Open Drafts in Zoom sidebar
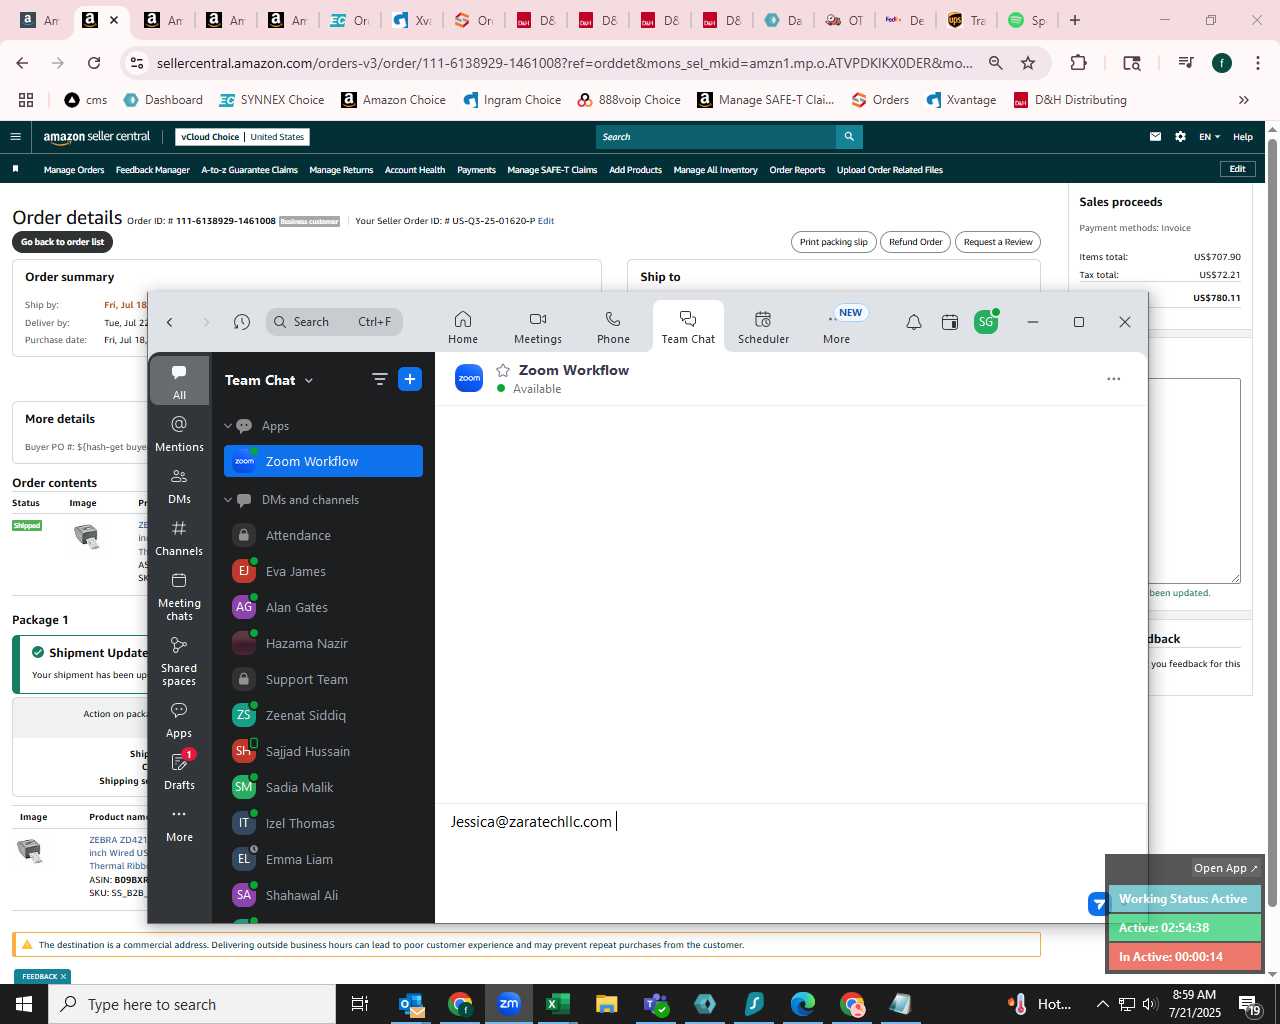Screen dimensions: 1280x1024 (x=180, y=771)
